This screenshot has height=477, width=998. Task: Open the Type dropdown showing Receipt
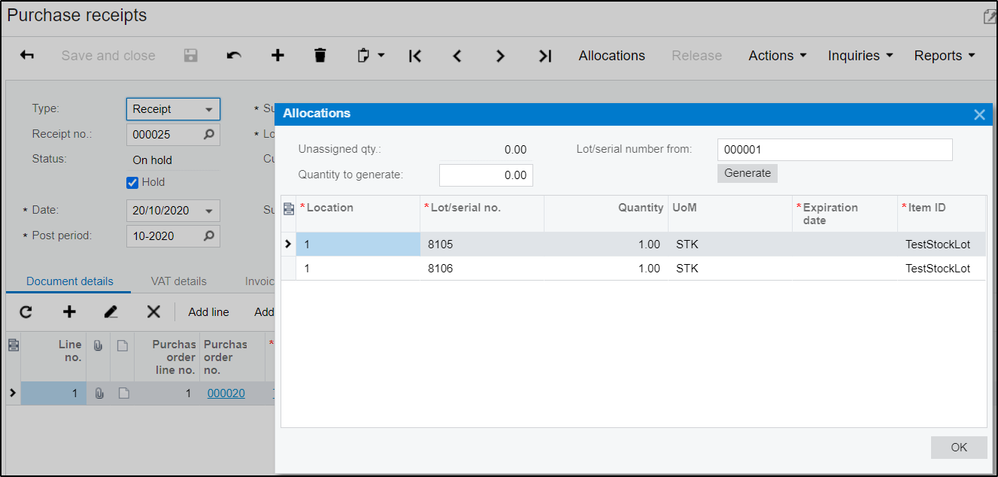173,109
